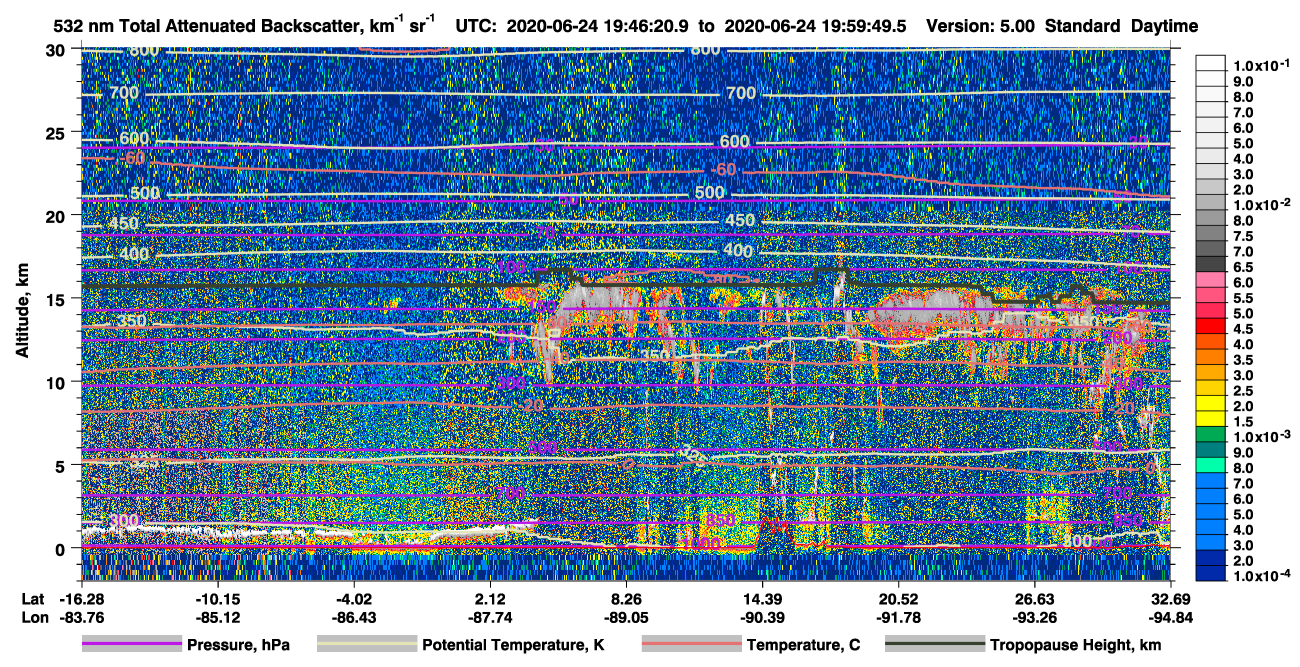Click the 'Temperature, C' legend label

pyautogui.click(x=803, y=645)
